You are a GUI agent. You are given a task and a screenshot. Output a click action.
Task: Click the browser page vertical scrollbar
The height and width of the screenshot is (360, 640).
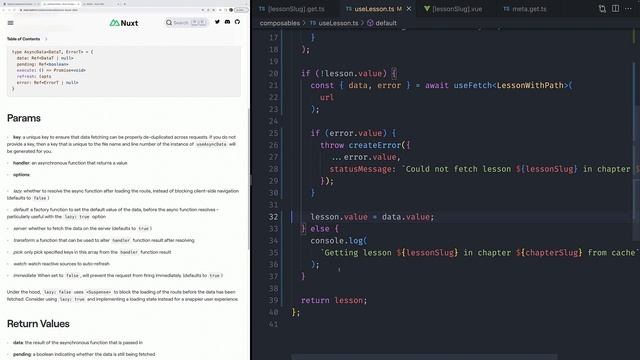tap(249, 180)
